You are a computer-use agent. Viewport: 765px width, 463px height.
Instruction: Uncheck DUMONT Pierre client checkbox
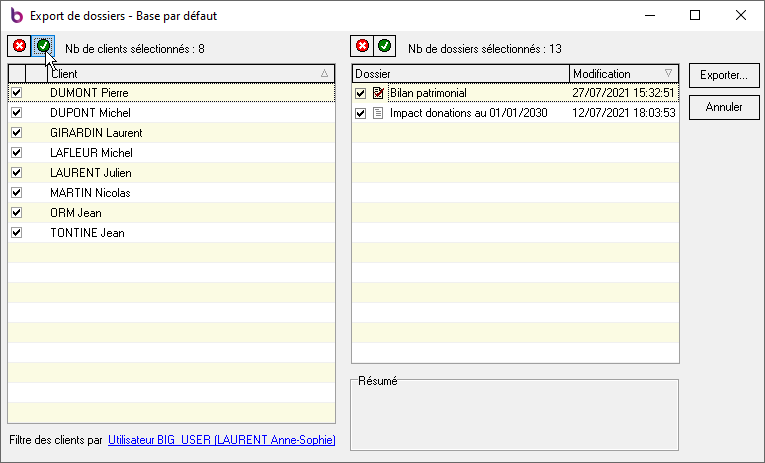[17, 92]
